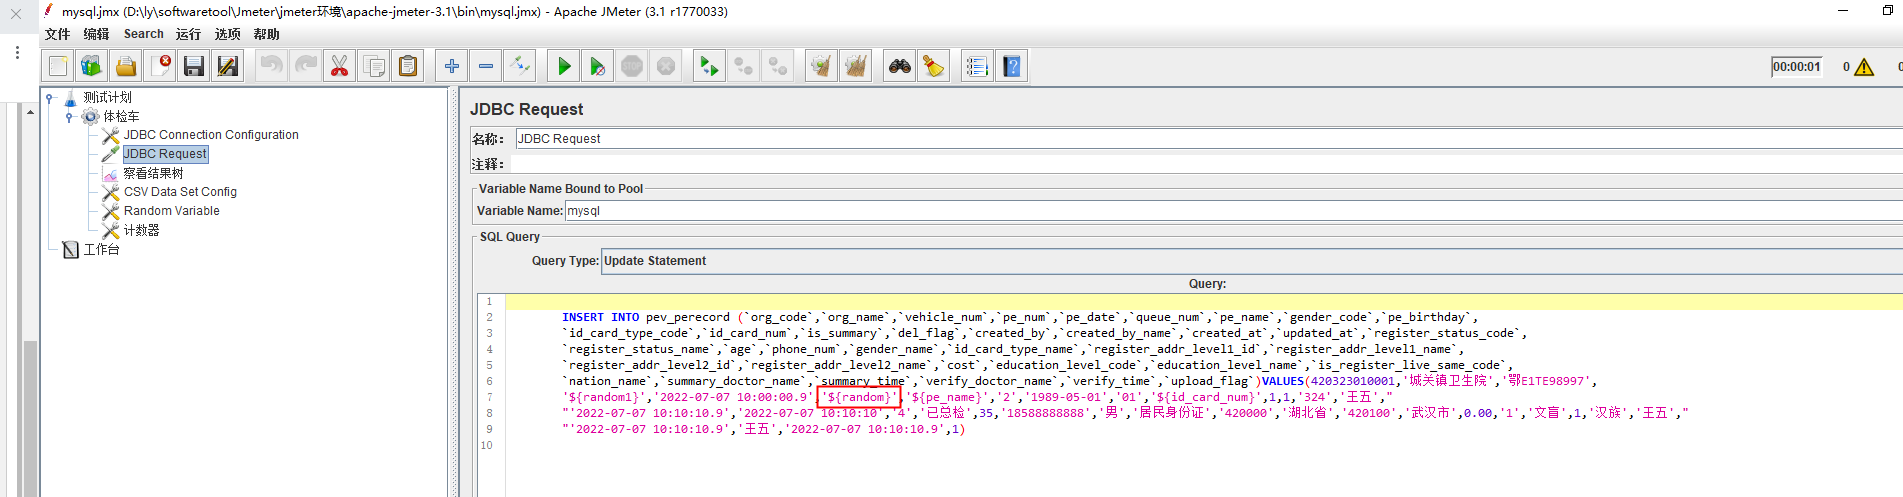Click the grayed Shutdown test icon

click(666, 66)
